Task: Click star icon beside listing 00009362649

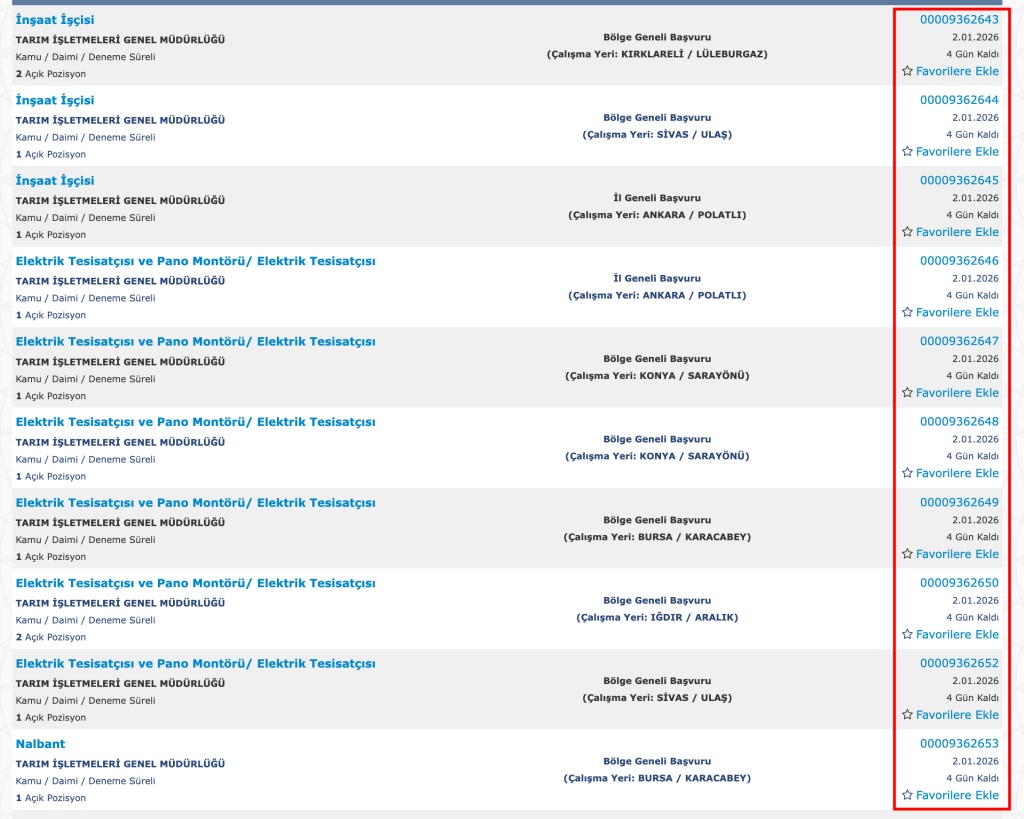Action: point(907,554)
